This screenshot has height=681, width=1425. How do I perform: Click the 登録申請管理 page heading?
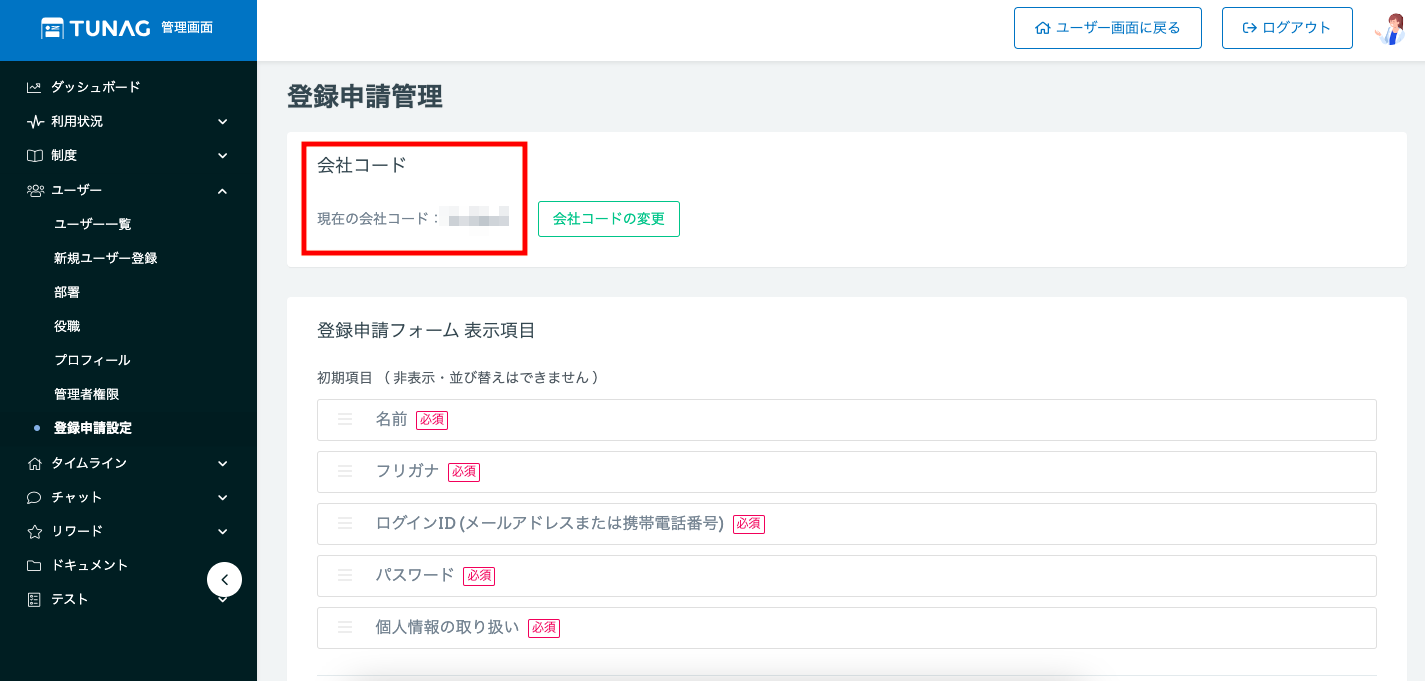coord(365,97)
